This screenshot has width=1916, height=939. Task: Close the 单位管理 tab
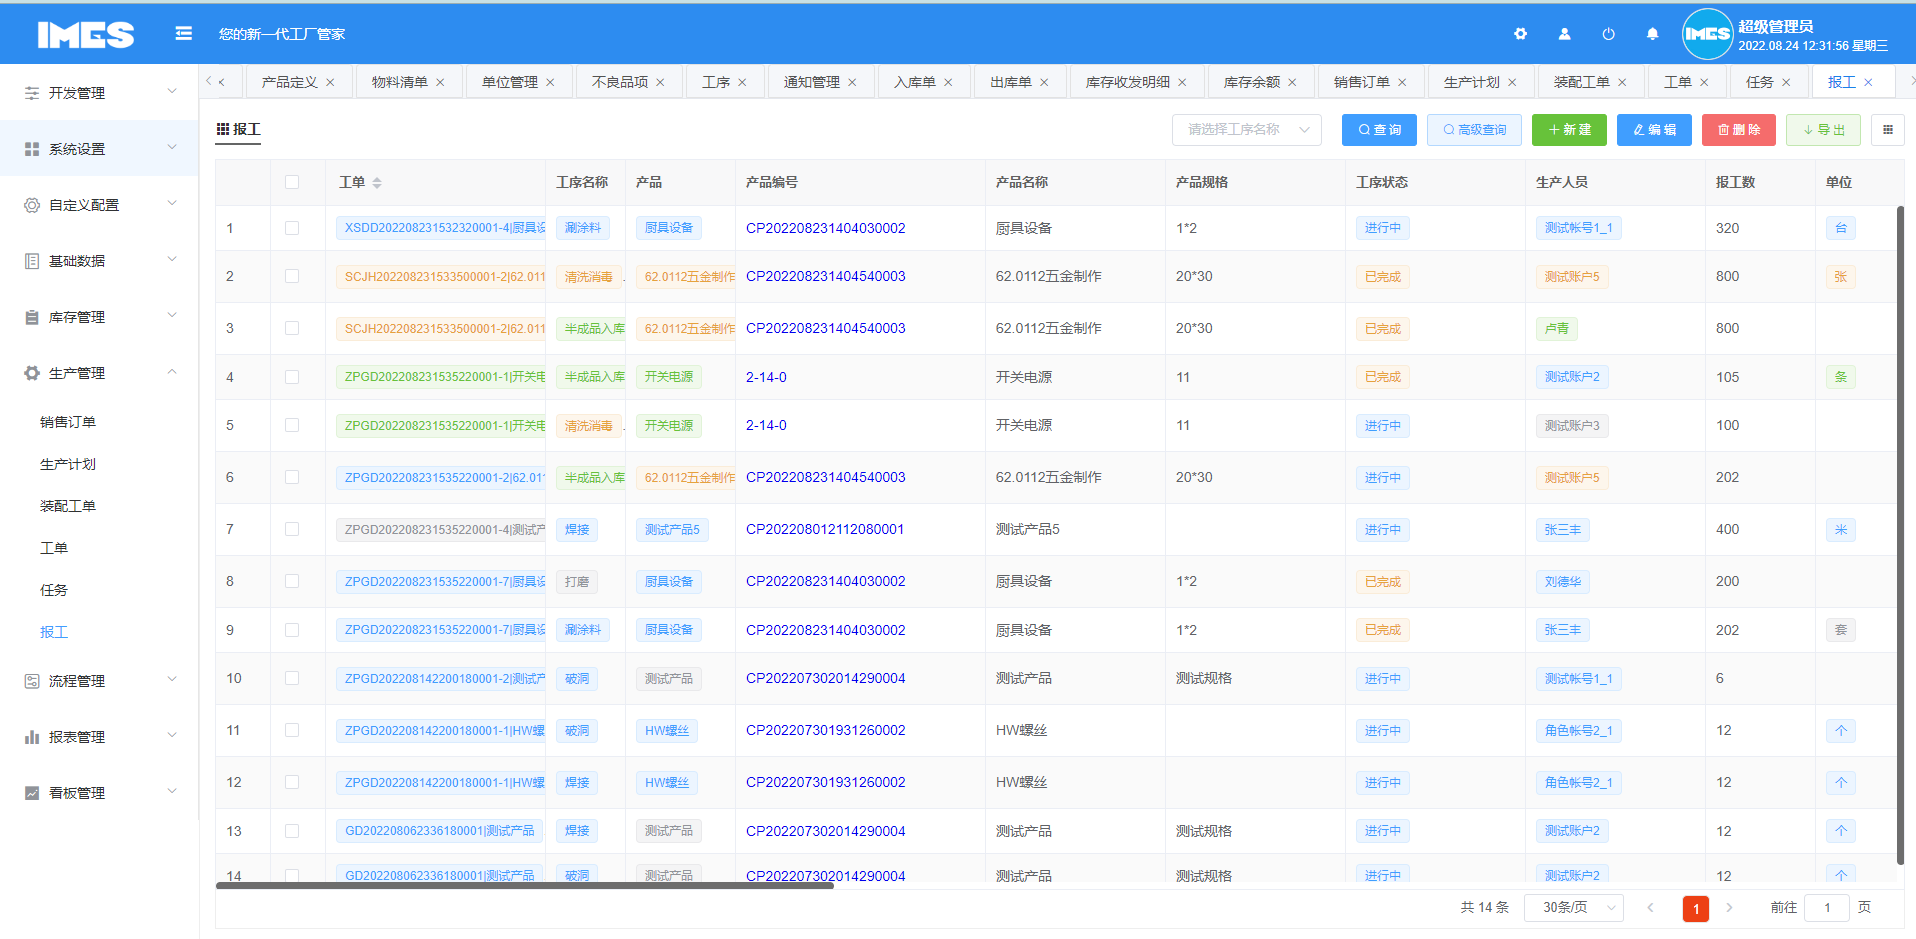click(x=550, y=82)
